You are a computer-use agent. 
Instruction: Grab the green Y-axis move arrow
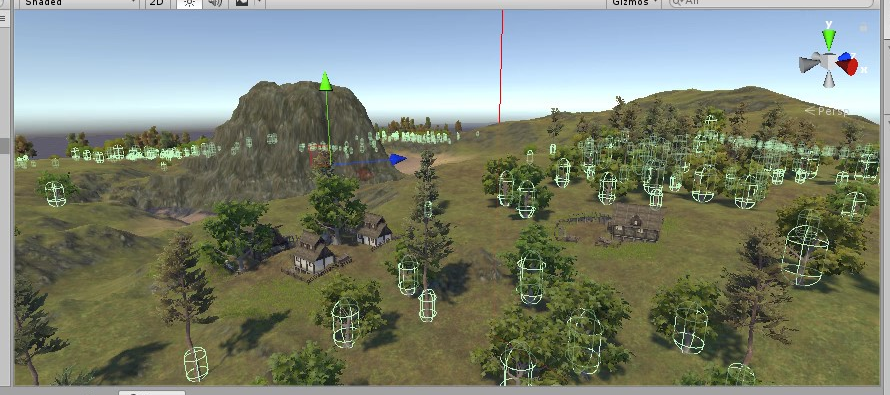[325, 81]
